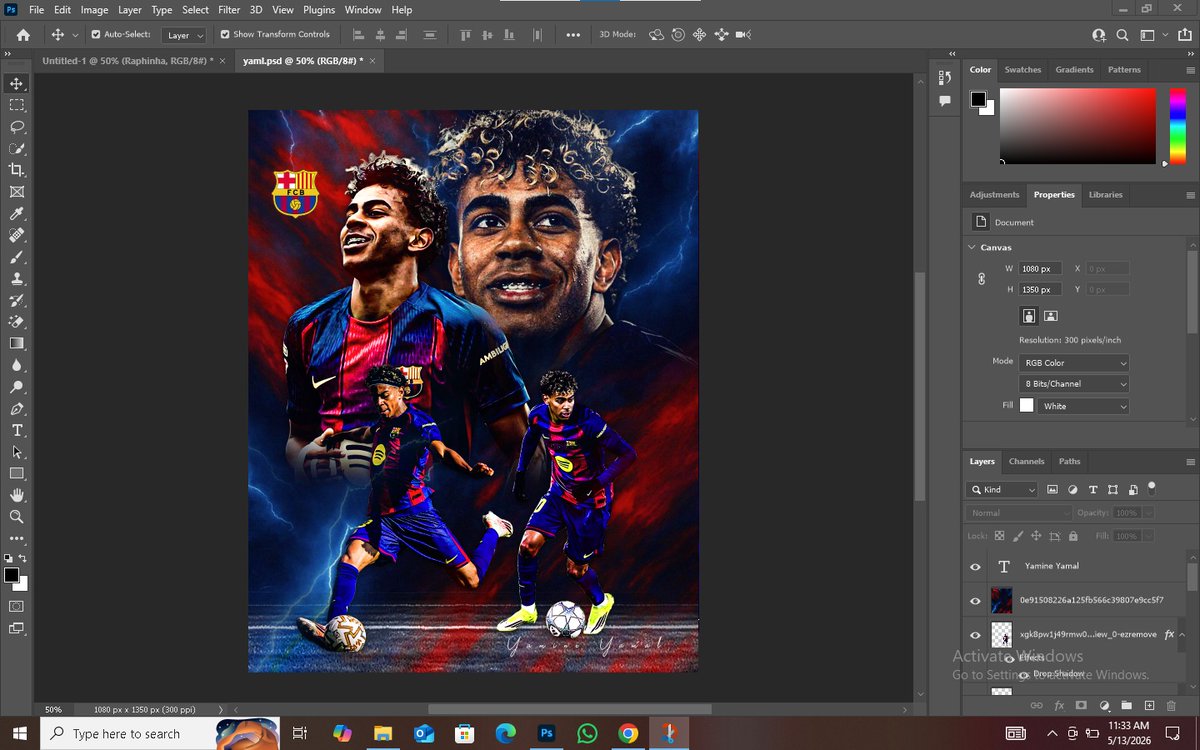1200x750 pixels.
Task: Open the Filter menu
Action: point(229,10)
